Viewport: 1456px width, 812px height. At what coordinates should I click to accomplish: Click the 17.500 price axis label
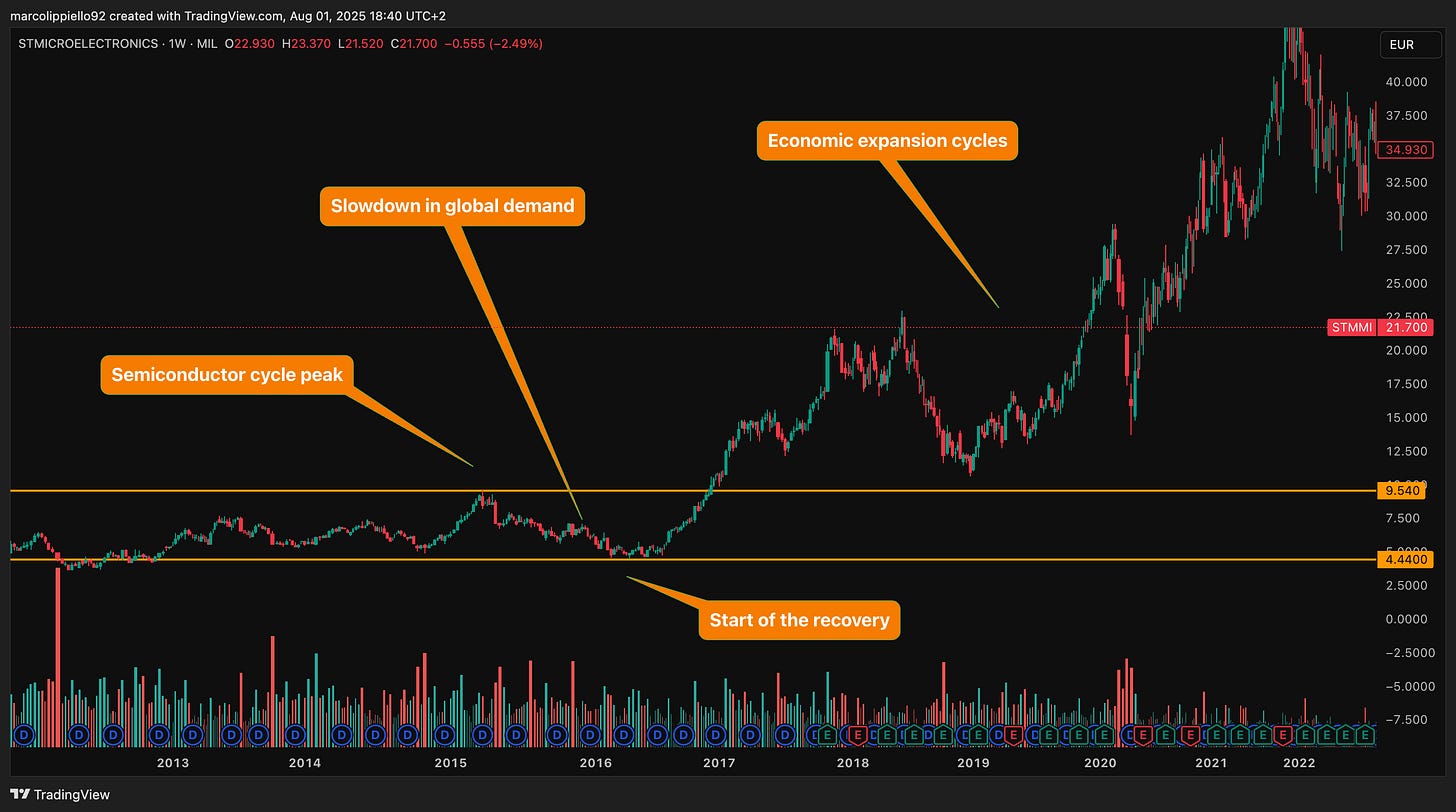click(x=1405, y=384)
